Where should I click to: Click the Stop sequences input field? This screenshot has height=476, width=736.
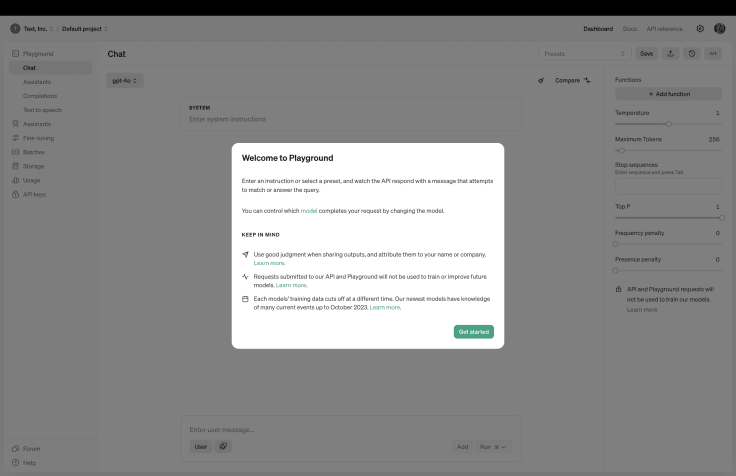pyautogui.click(x=668, y=186)
